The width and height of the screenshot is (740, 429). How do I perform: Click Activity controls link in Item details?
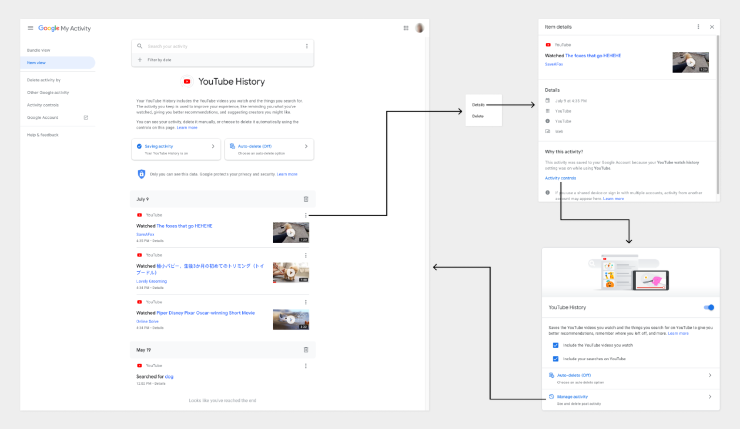560,178
